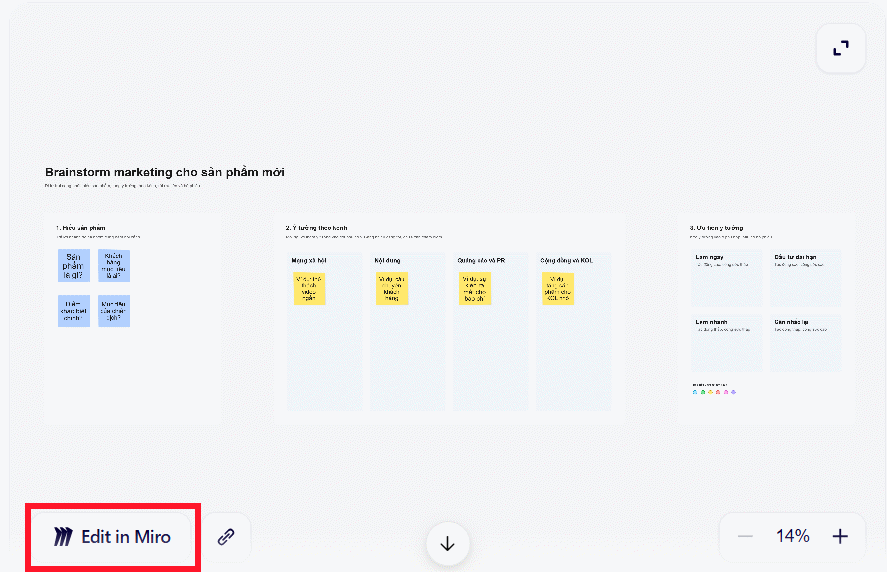Select the blue "Điểm khác biệt" sticky note
The image size is (887, 572).
74,311
